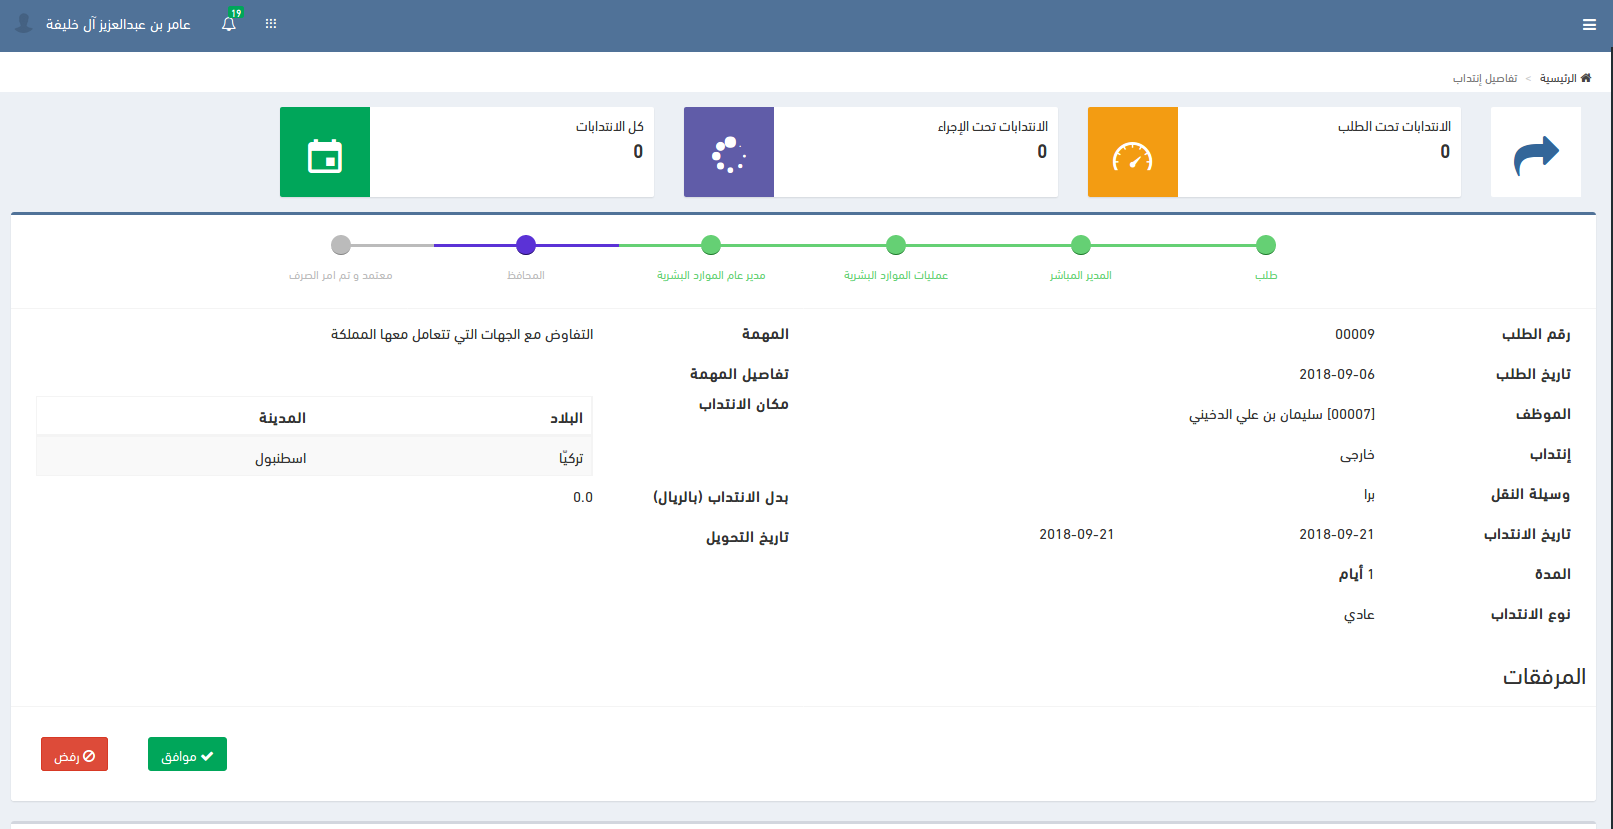The height and width of the screenshot is (829, 1613).
Task: Select the طلب step marker
Action: 1265,245
